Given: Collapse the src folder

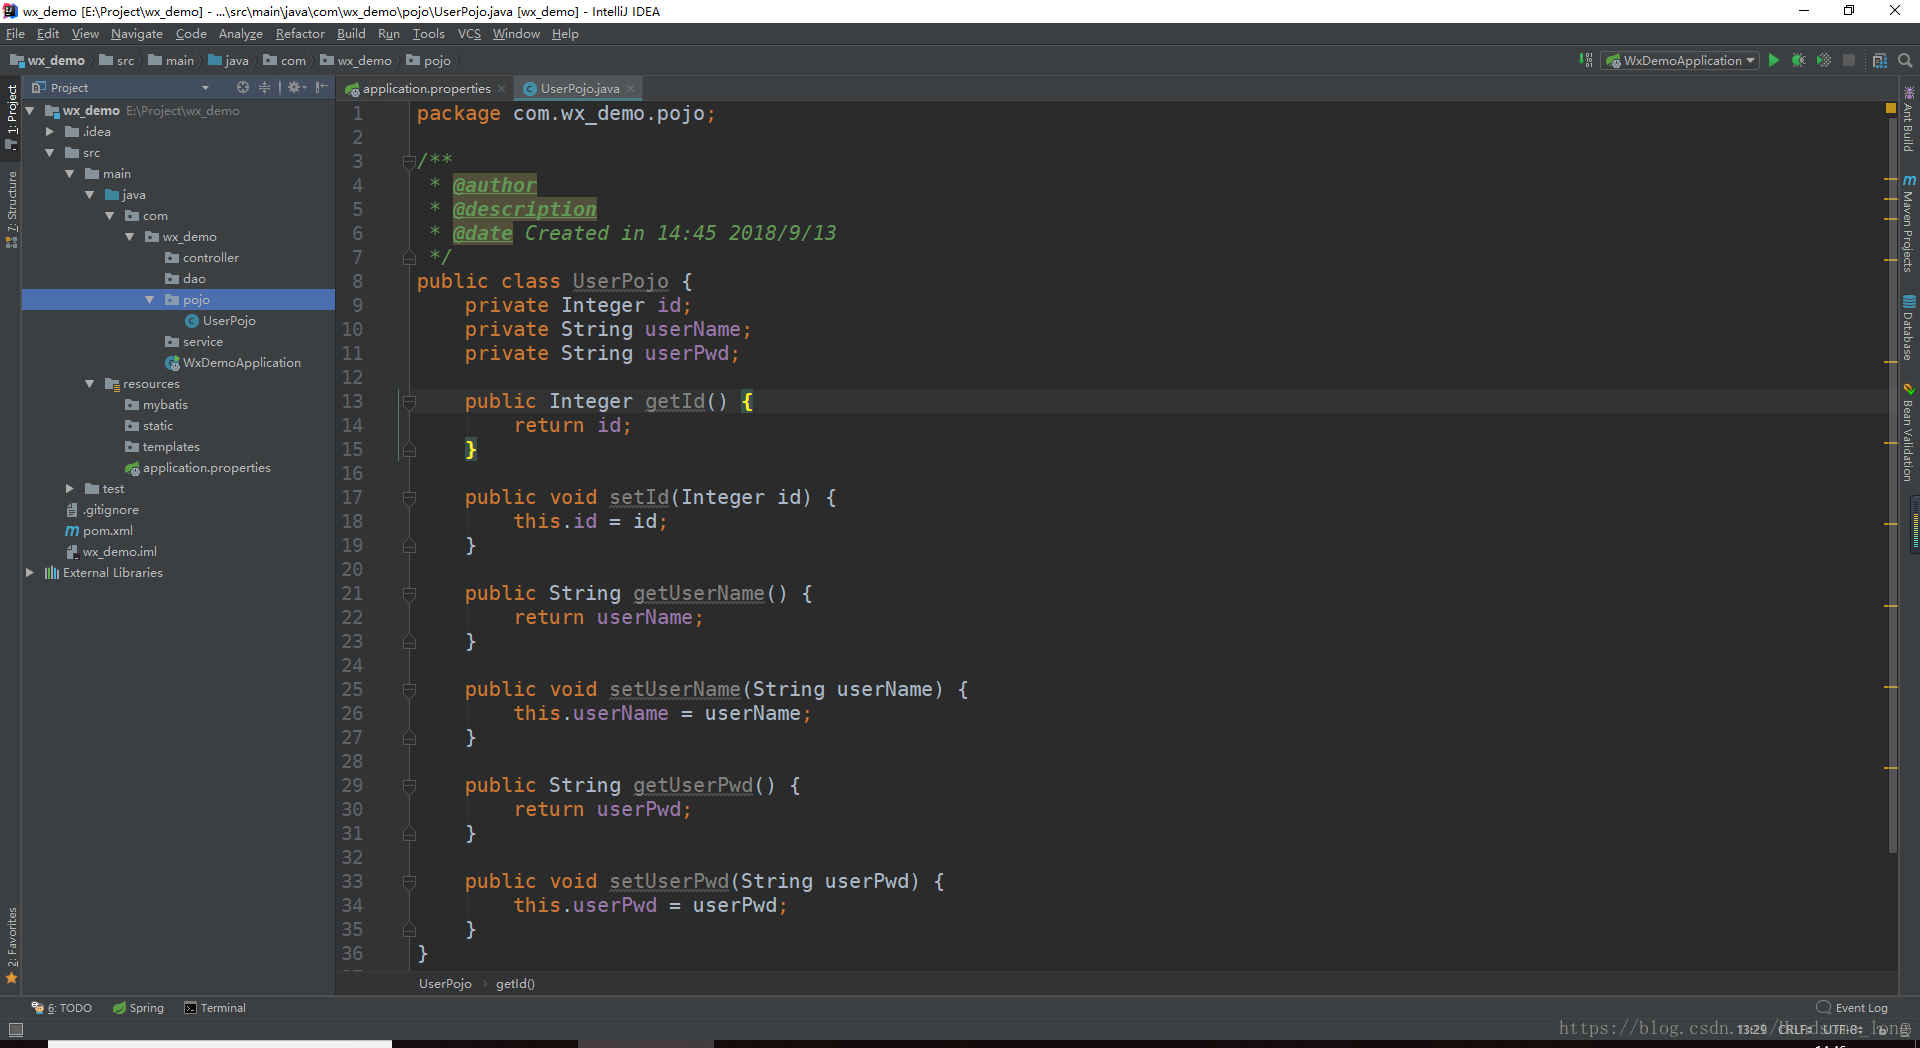Looking at the screenshot, I should coord(50,153).
